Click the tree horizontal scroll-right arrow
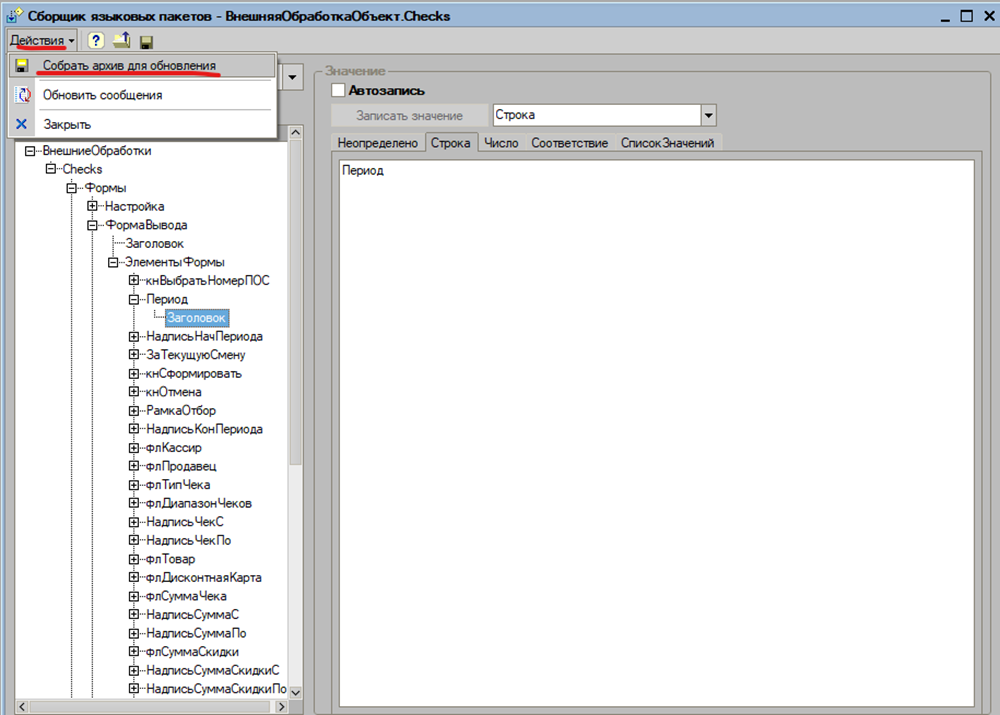The image size is (1000, 715). point(281,707)
